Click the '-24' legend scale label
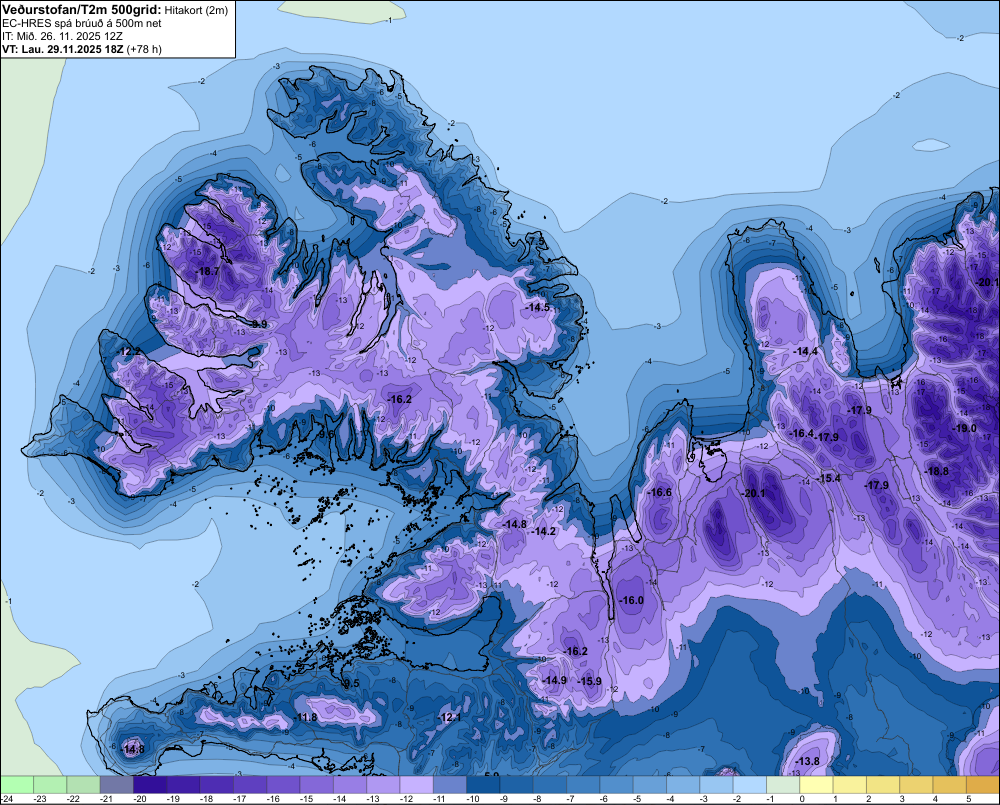The image size is (1000, 805). 6,799
